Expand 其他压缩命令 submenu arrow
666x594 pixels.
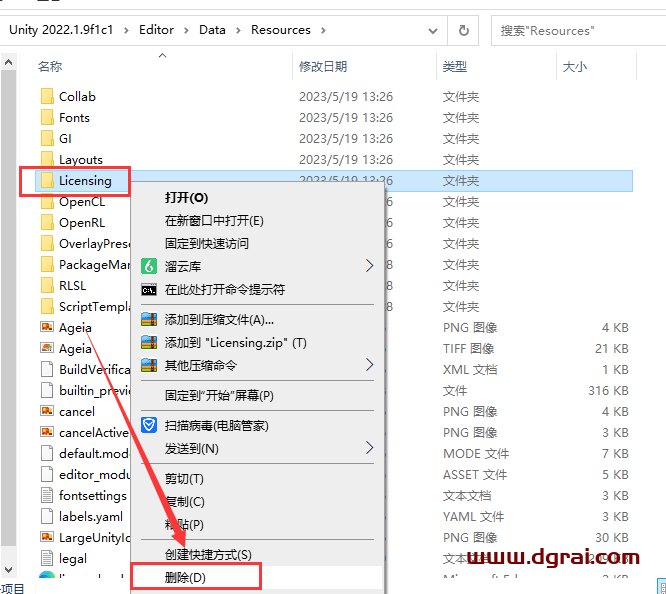(370, 365)
